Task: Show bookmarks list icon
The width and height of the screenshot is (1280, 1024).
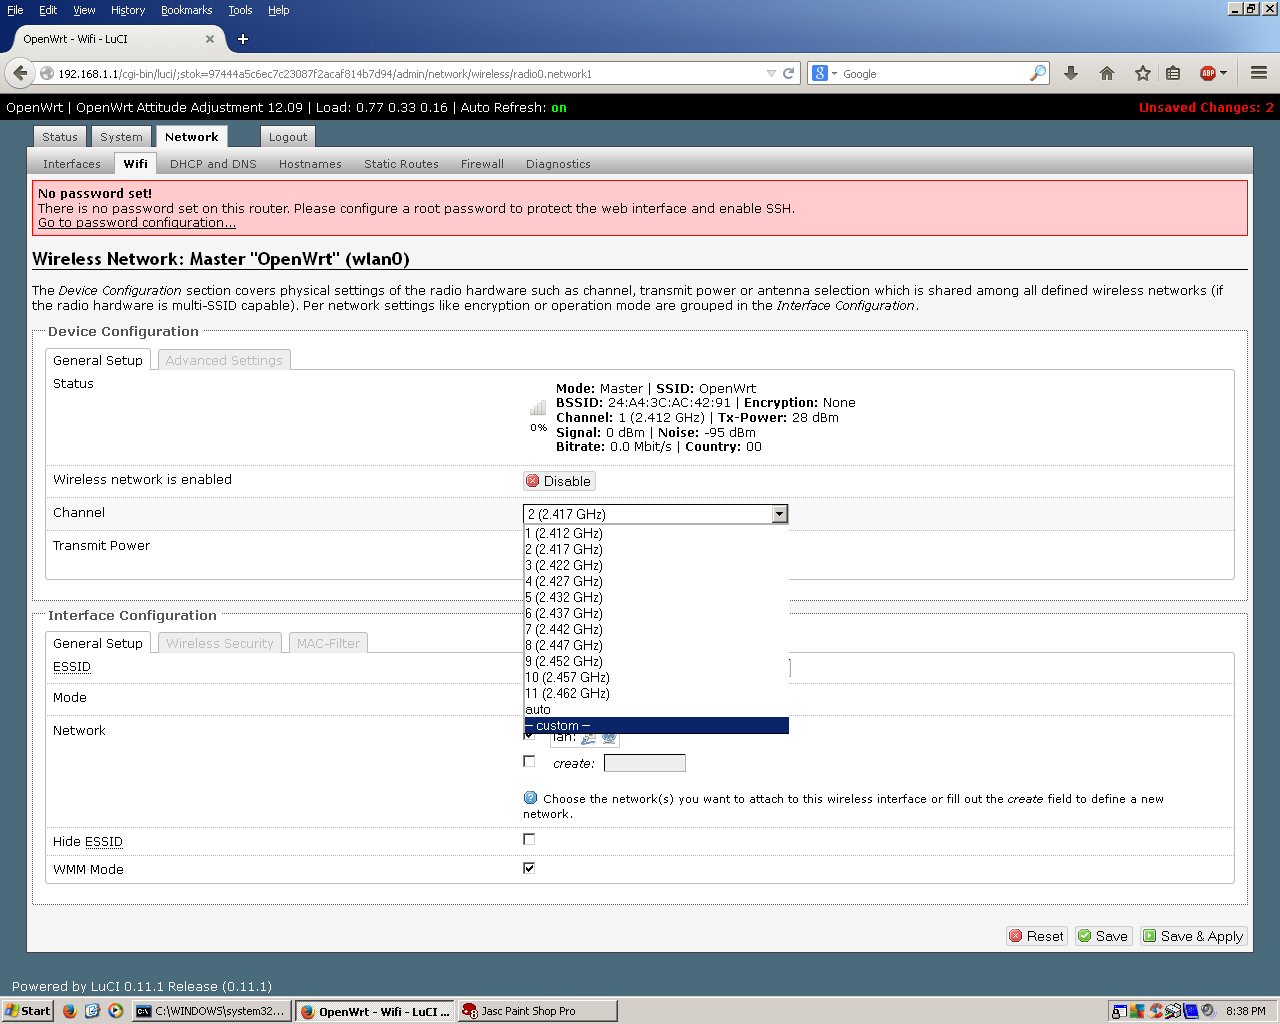Action: (x=1173, y=73)
